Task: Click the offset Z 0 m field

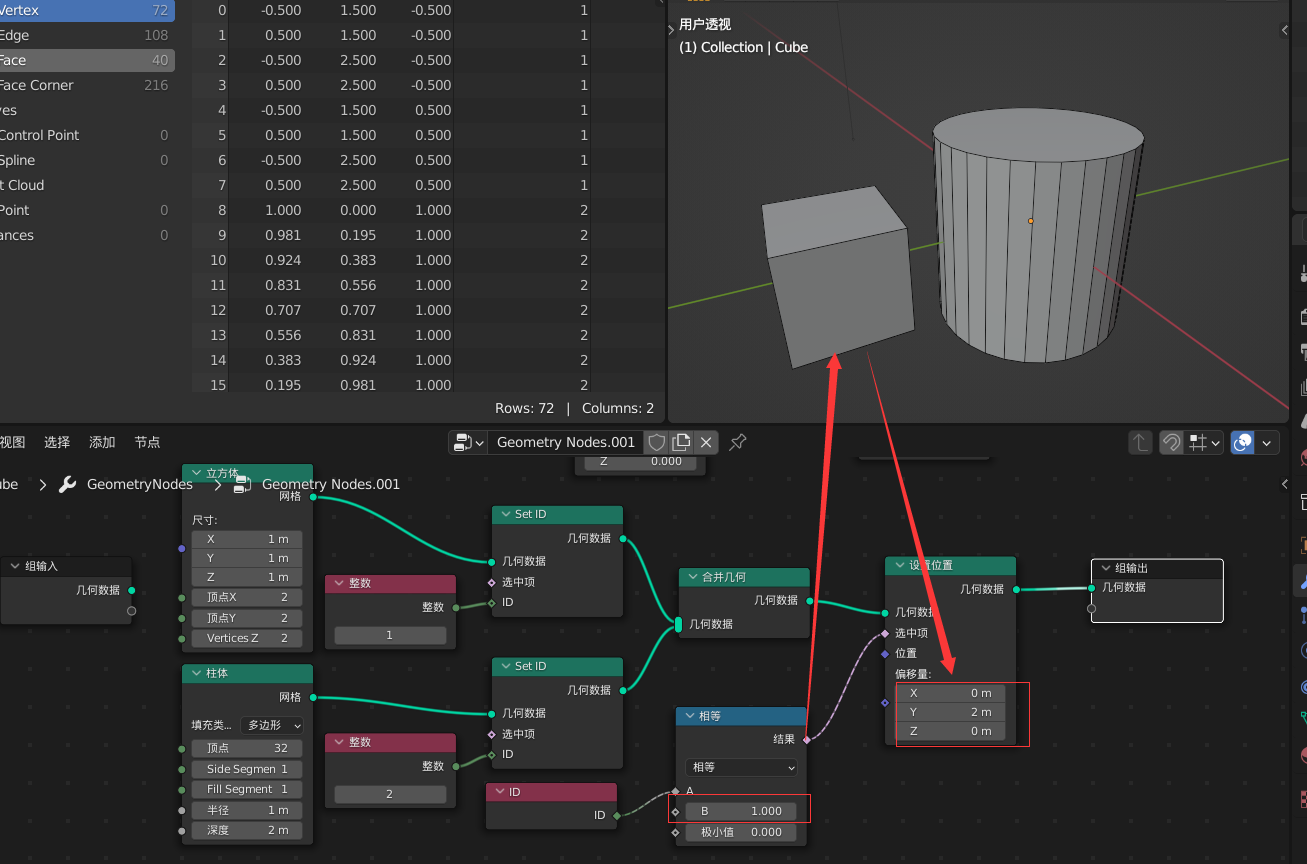Action: pos(950,731)
